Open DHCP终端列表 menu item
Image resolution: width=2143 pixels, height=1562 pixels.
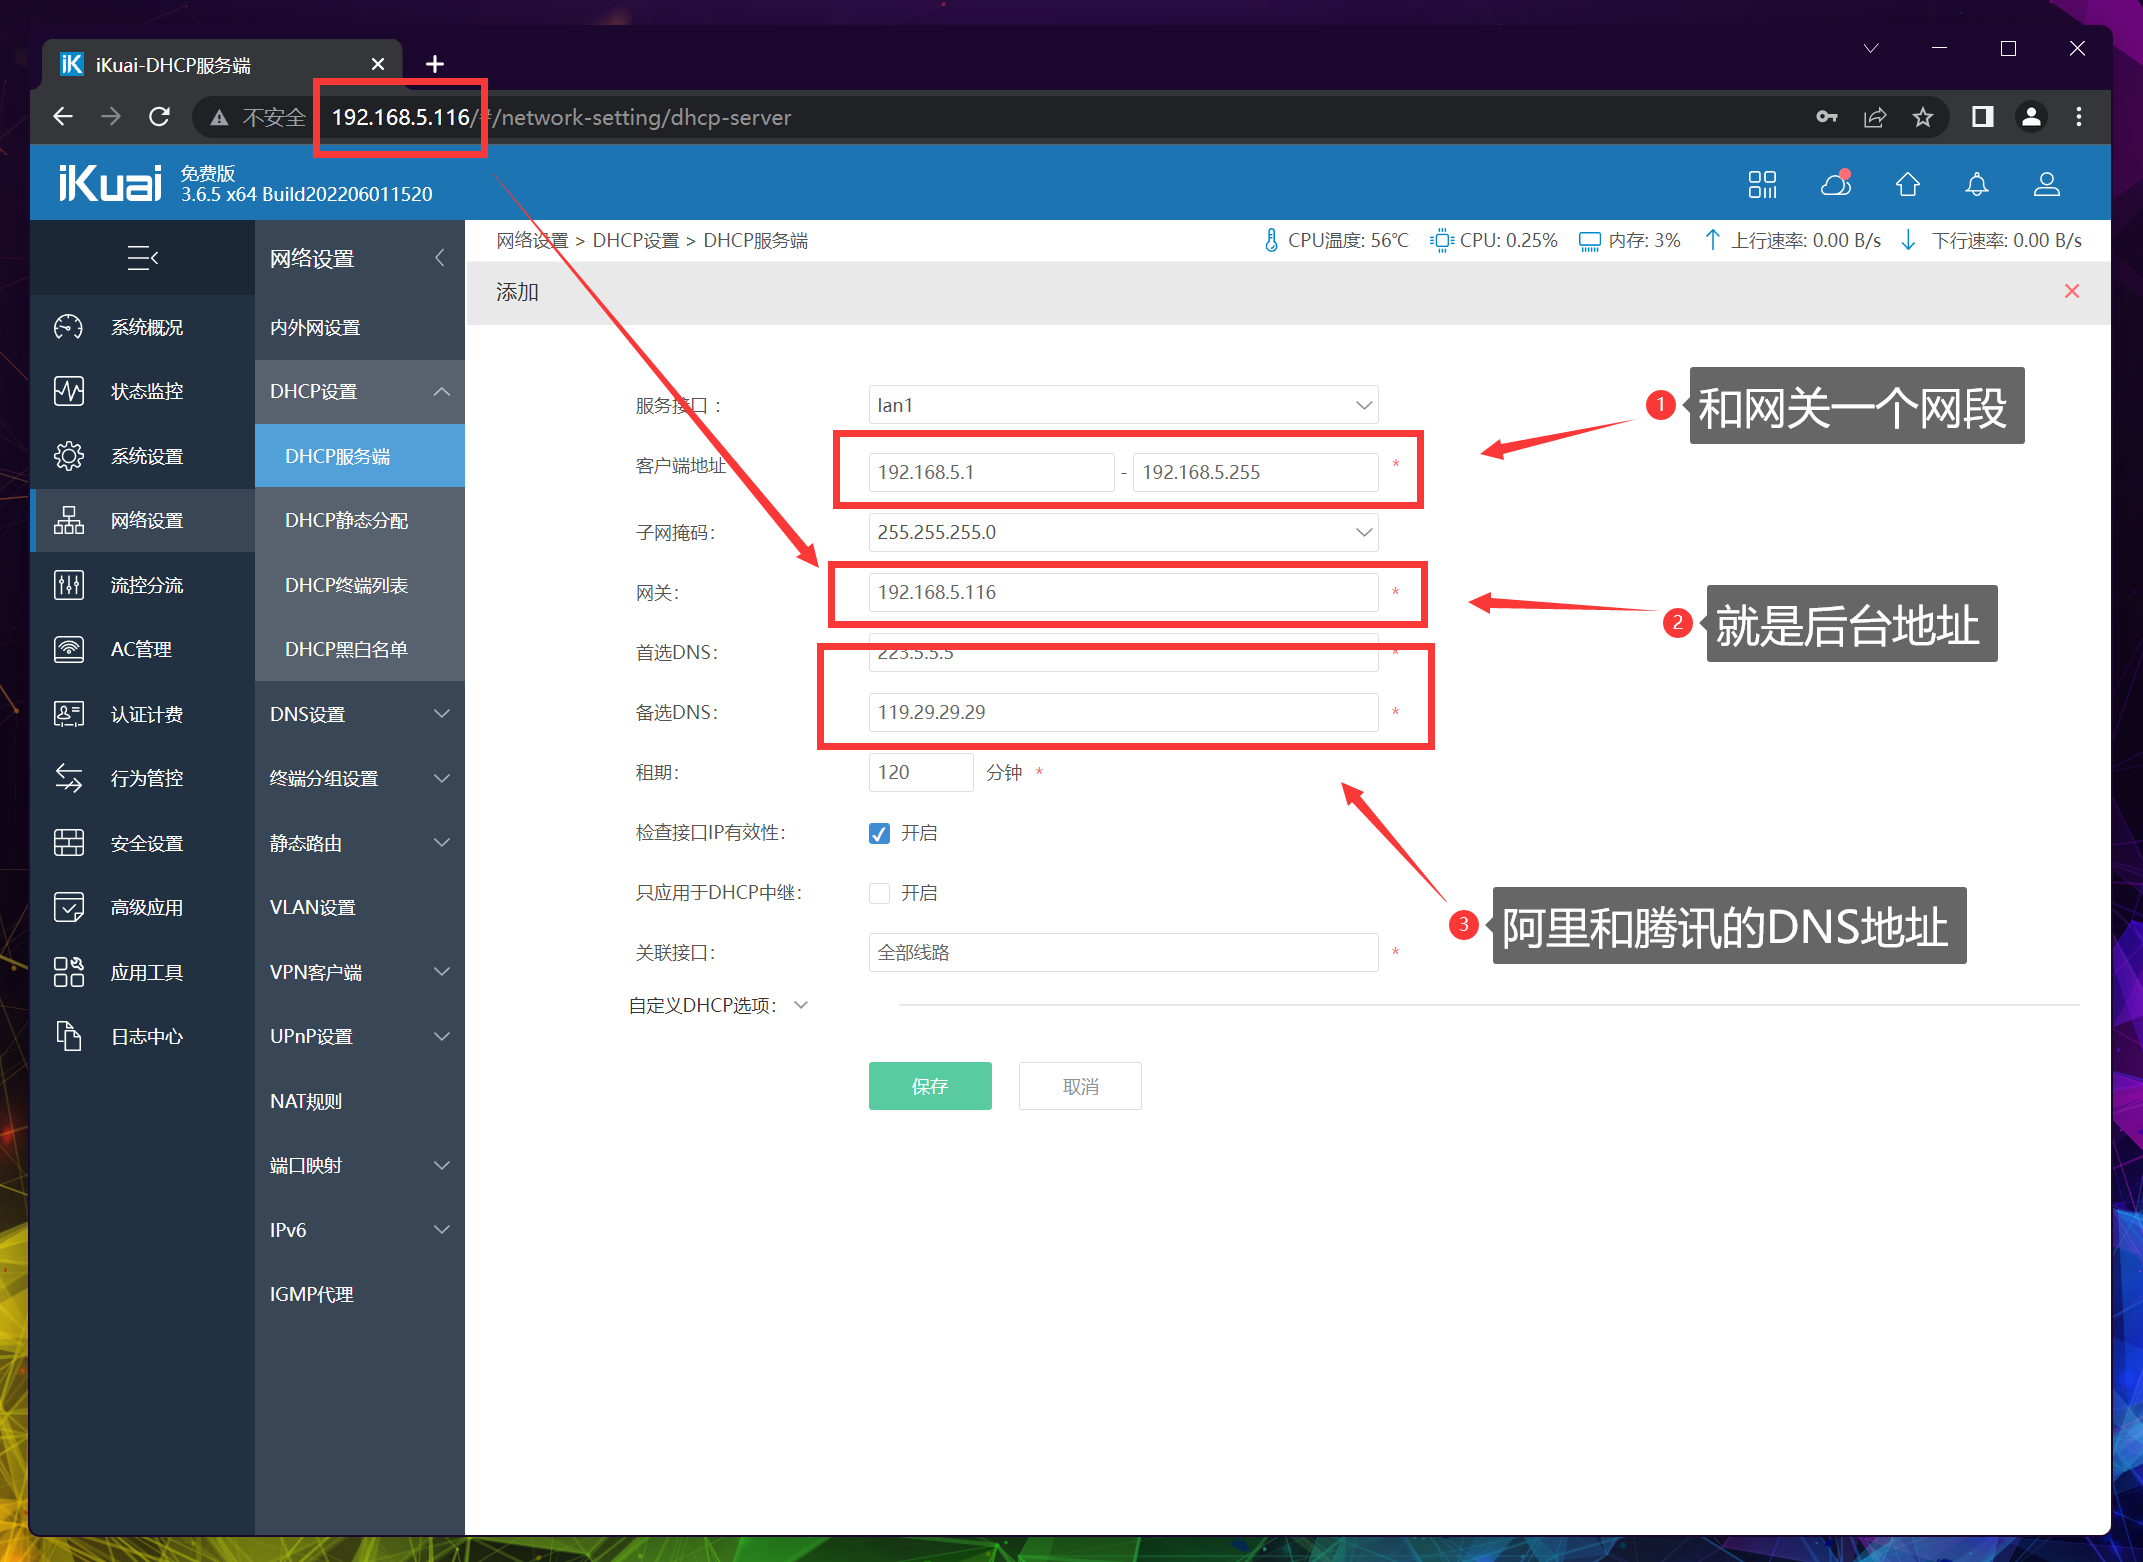click(346, 585)
